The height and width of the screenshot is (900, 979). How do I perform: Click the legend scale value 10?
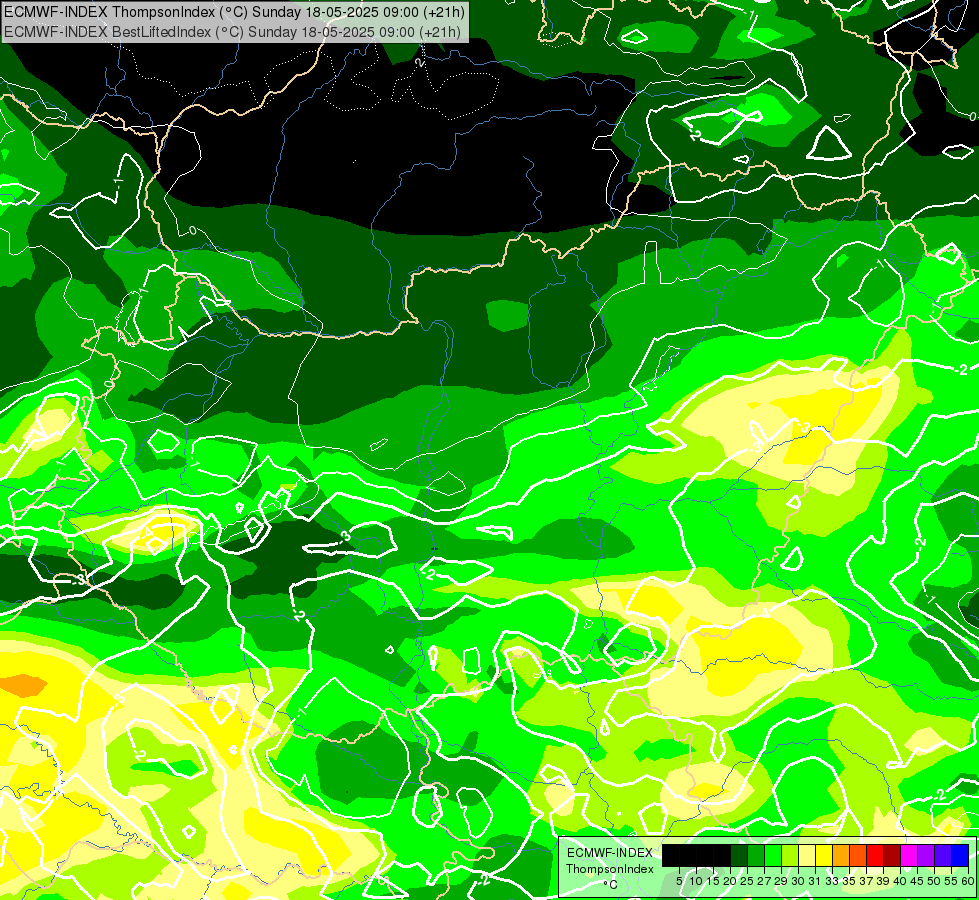[696, 881]
